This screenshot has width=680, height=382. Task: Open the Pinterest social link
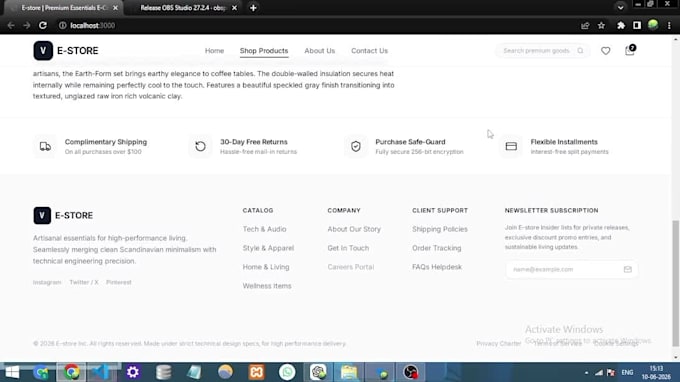118,282
